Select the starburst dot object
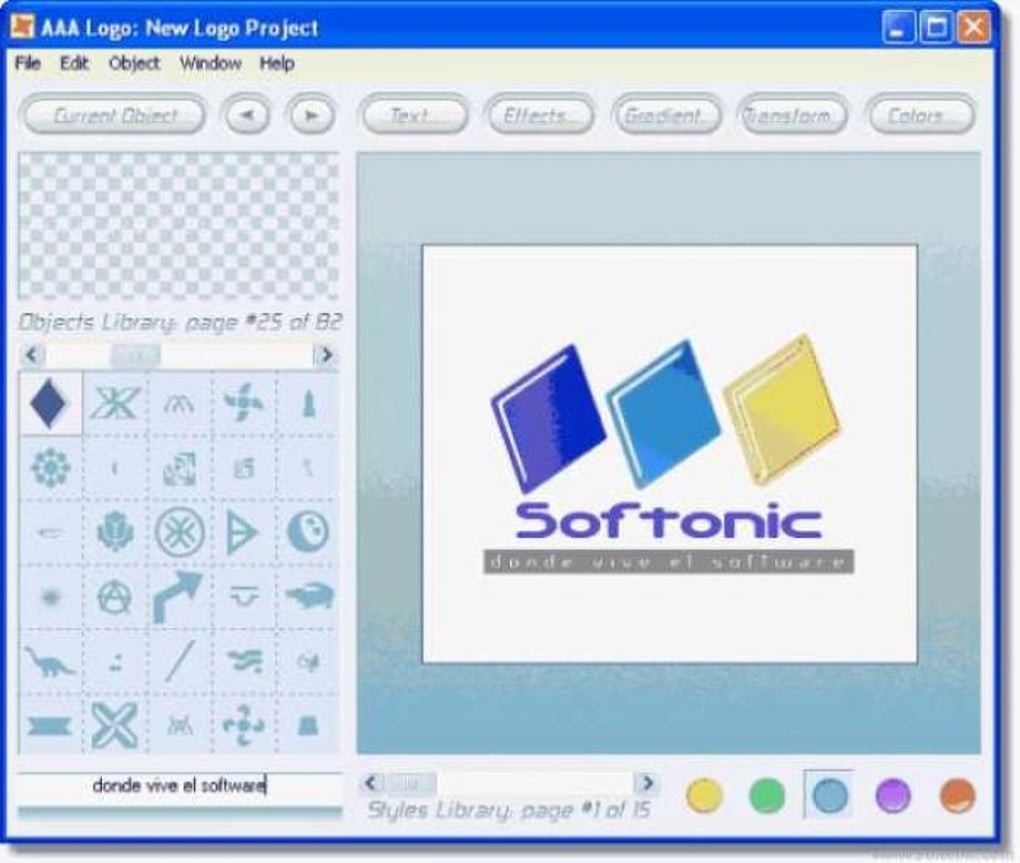Image resolution: width=1020 pixels, height=863 pixels. [x=50, y=596]
